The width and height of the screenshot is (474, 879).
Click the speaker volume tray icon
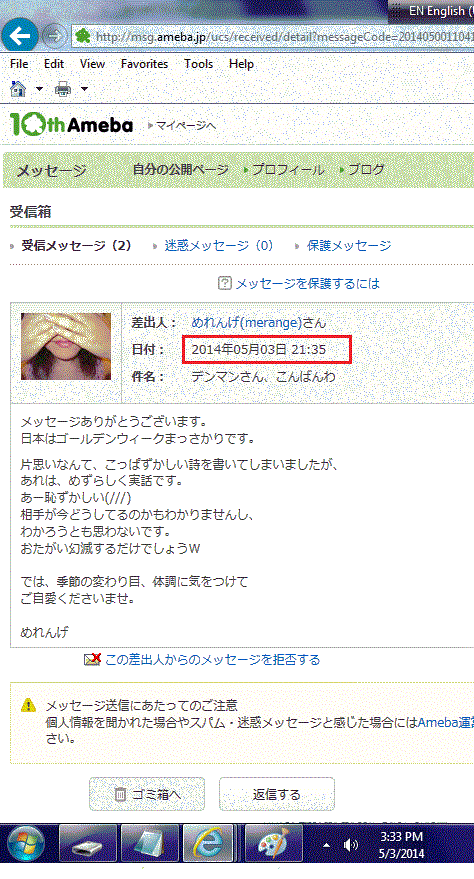tap(352, 845)
